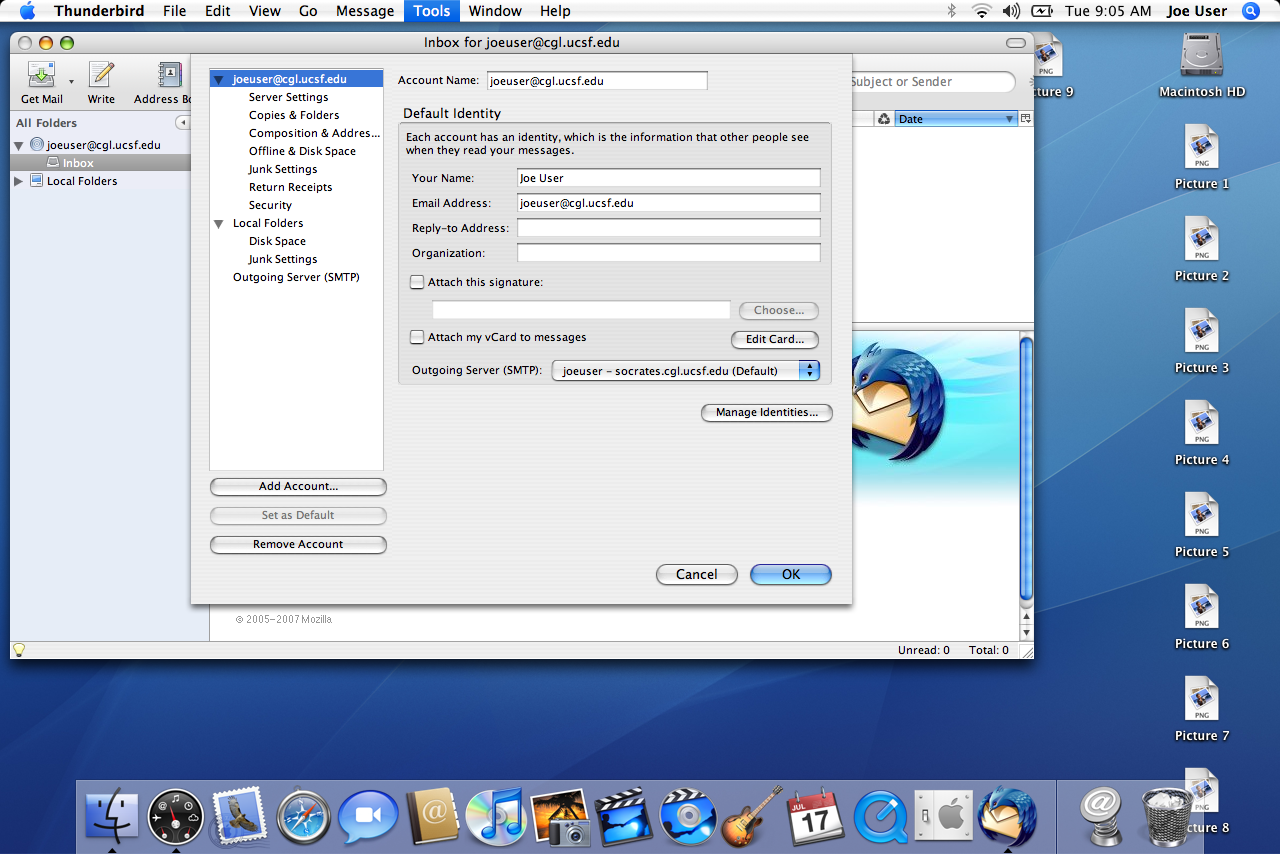Open iPhoto from the Dock
Viewport: 1280px width, 854px height.
click(x=560, y=817)
